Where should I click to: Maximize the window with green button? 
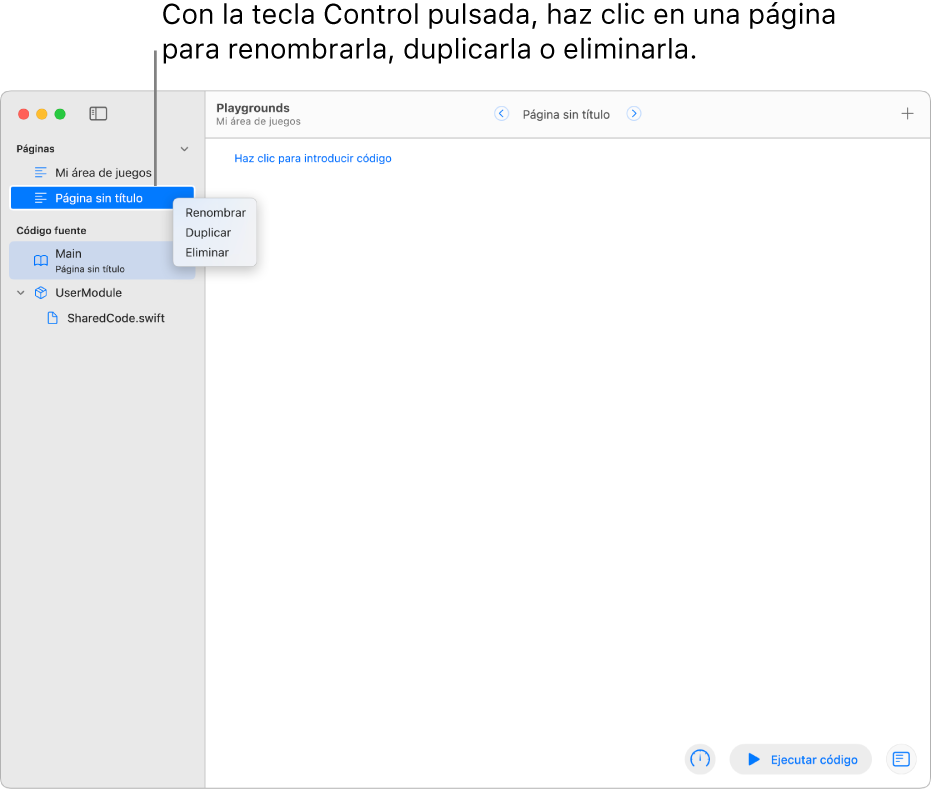pos(60,114)
